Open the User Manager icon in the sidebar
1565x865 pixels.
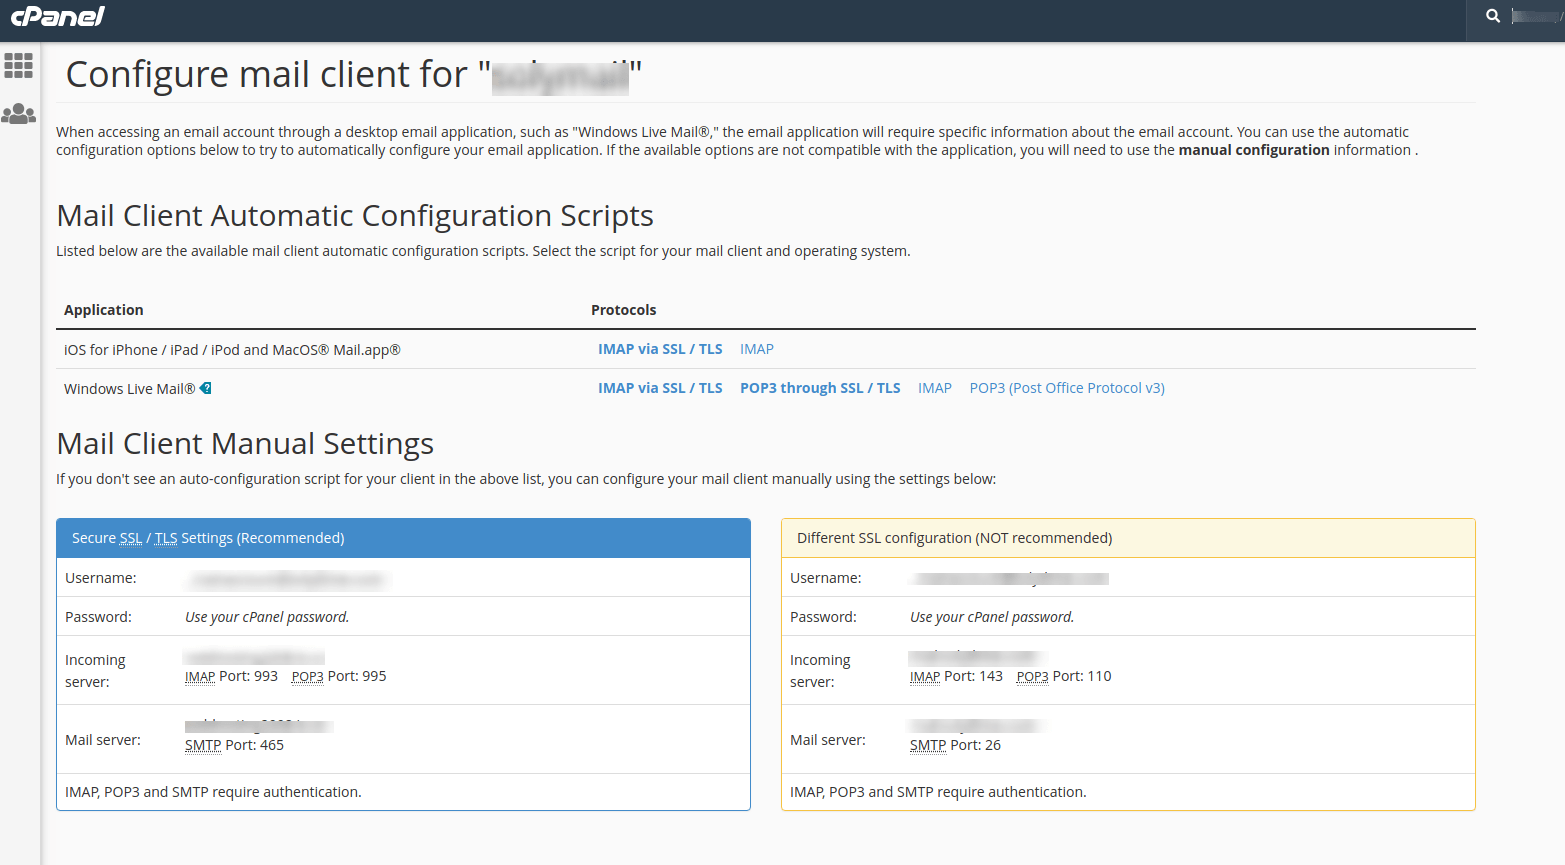[x=19, y=114]
